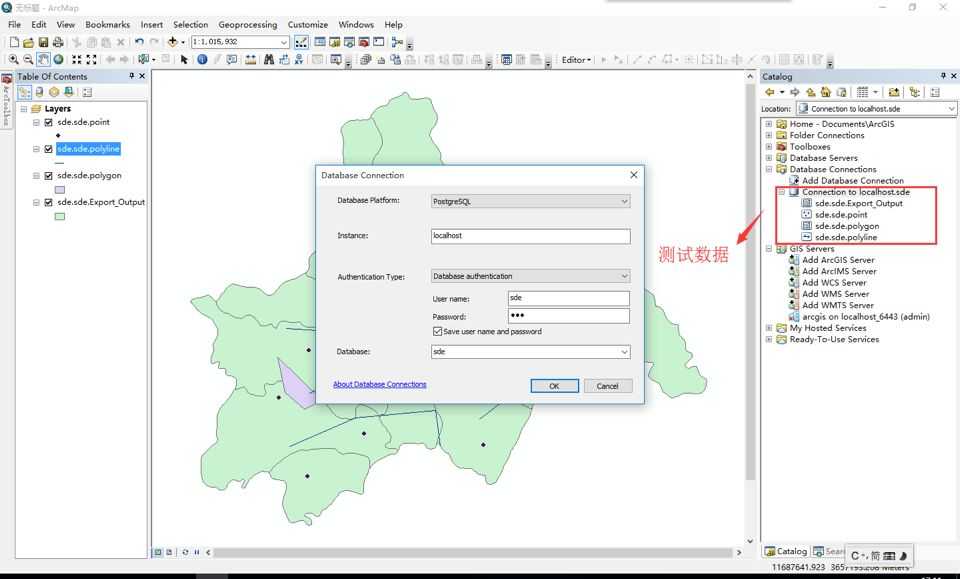Open a map file with Open icon
960x579 pixels.
28,42
